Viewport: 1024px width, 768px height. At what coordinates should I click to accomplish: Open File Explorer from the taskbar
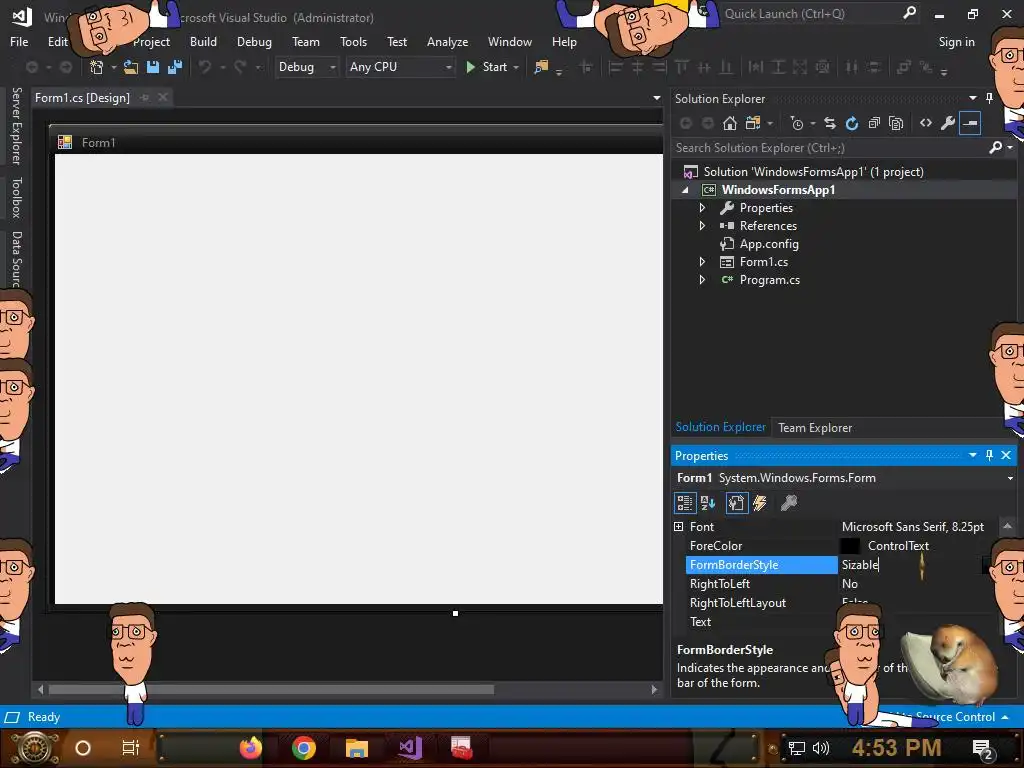coord(357,748)
